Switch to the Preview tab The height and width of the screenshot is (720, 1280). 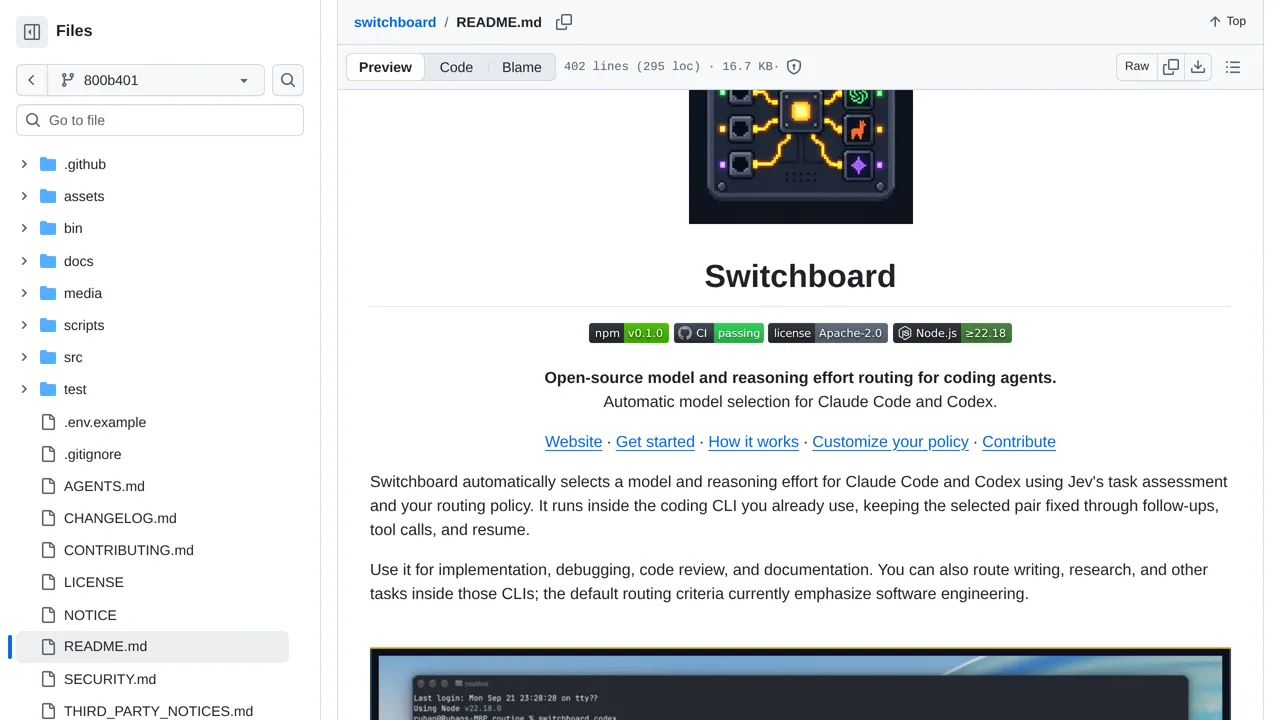tap(385, 67)
